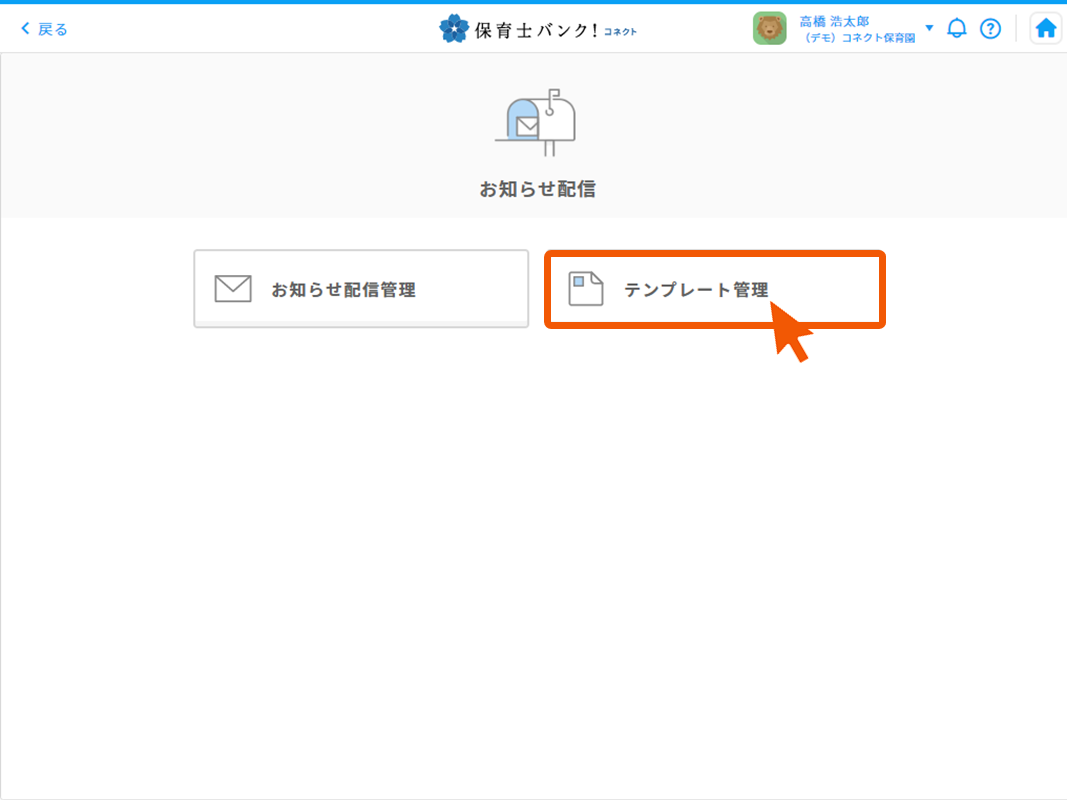Go to home using the house icon
This screenshot has width=1067, height=800.
pyautogui.click(x=1046, y=29)
